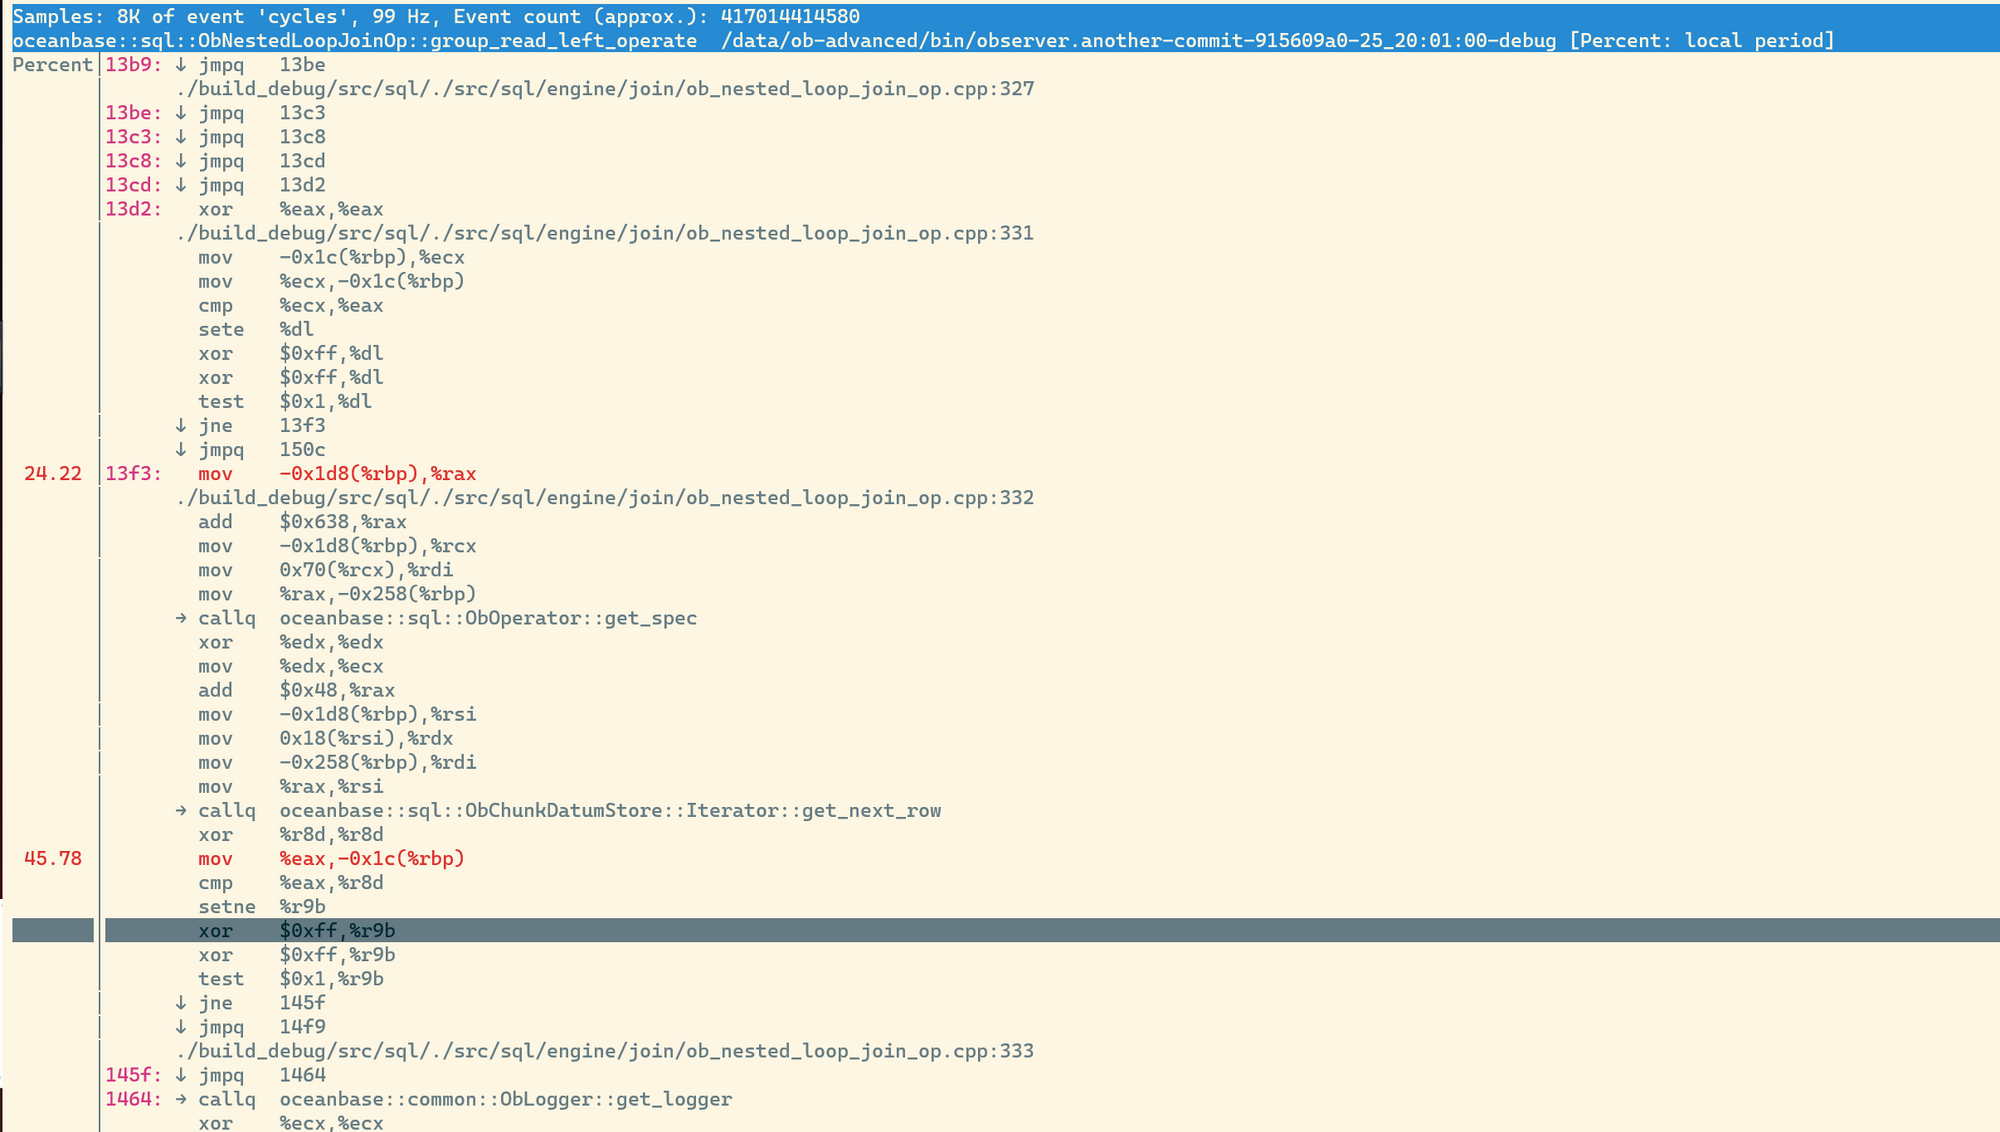The image size is (2000, 1132).
Task: Click source path line ending in 'cpp:332'
Action: coord(605,497)
